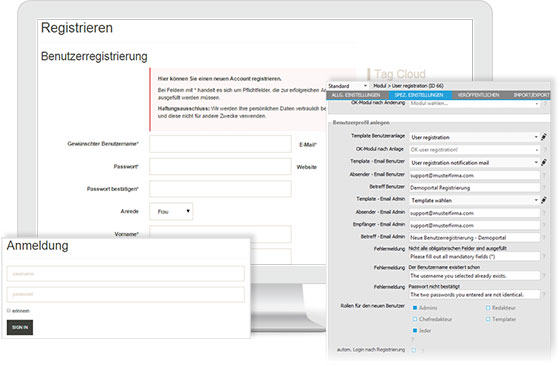Click into the Passwort field of registration
This screenshot has height=366, width=560.
[x=220, y=166]
